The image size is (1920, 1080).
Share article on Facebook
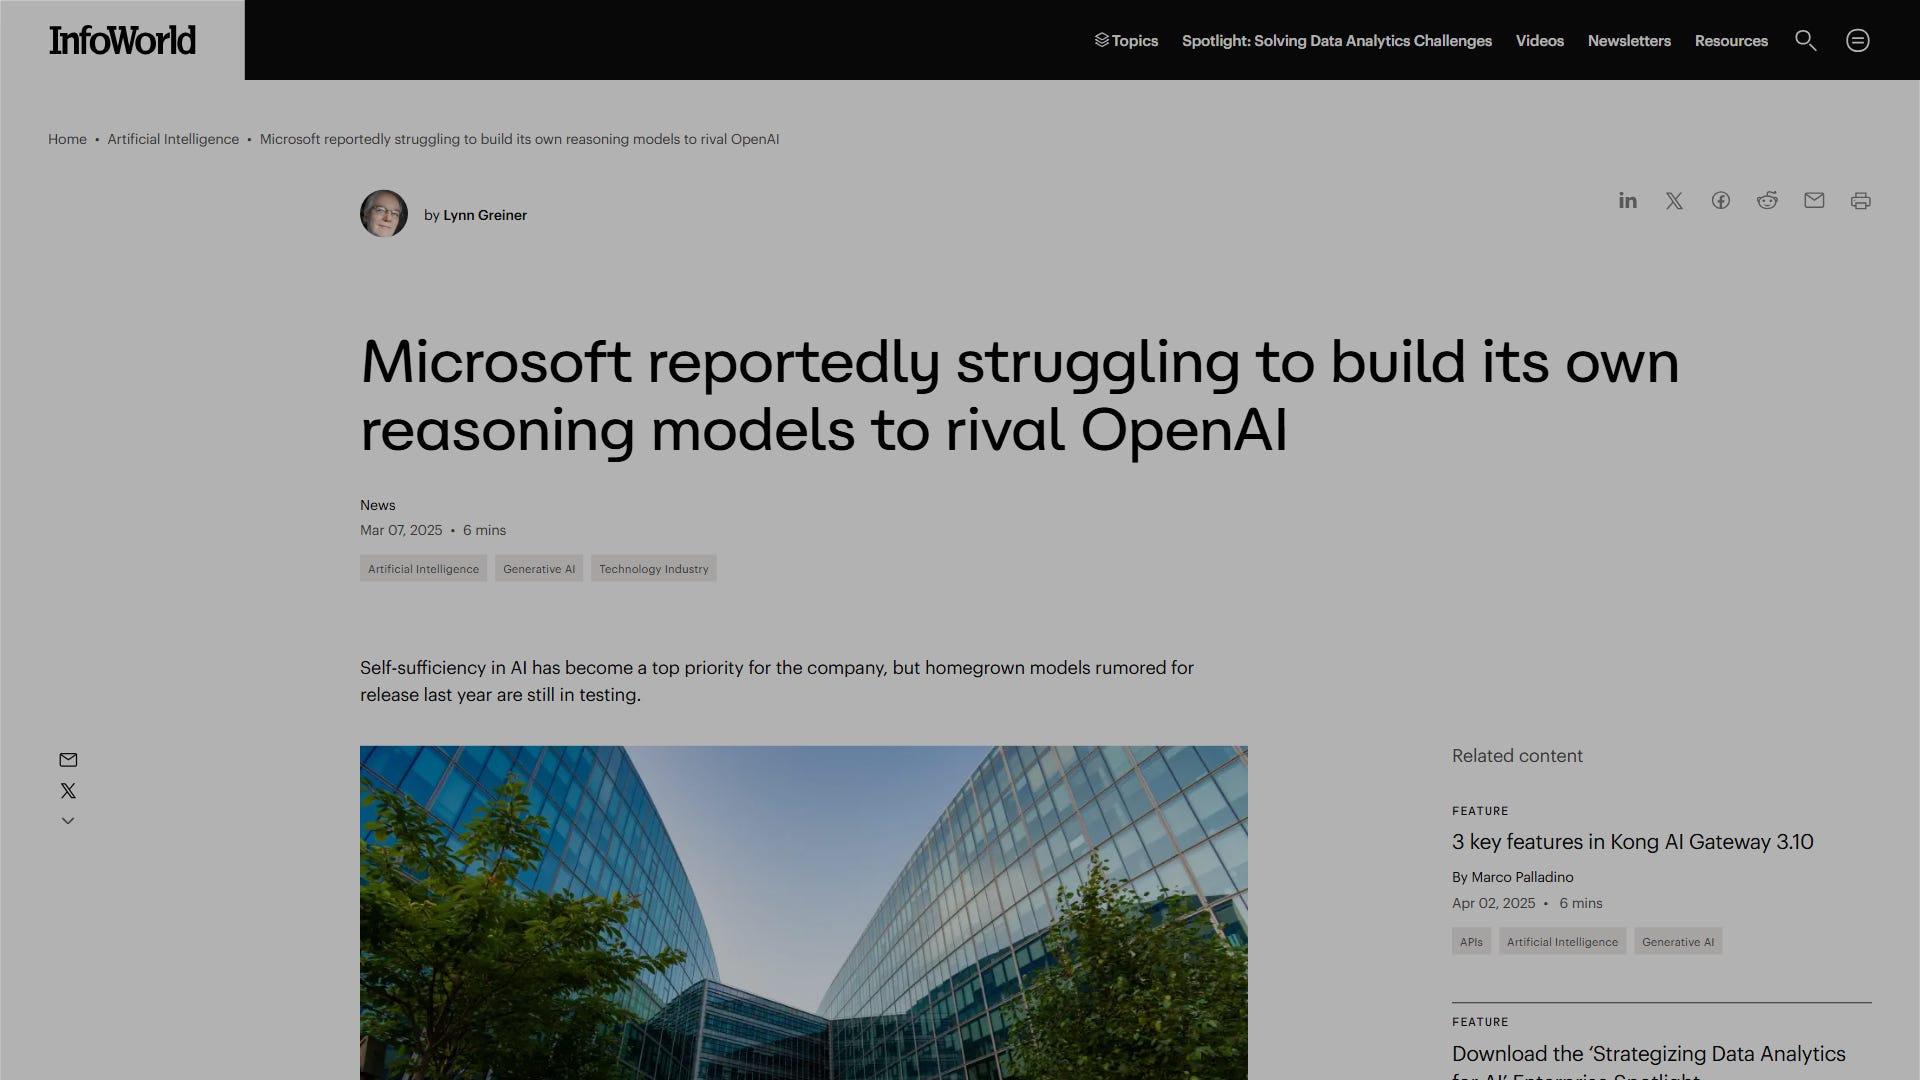[1721, 201]
